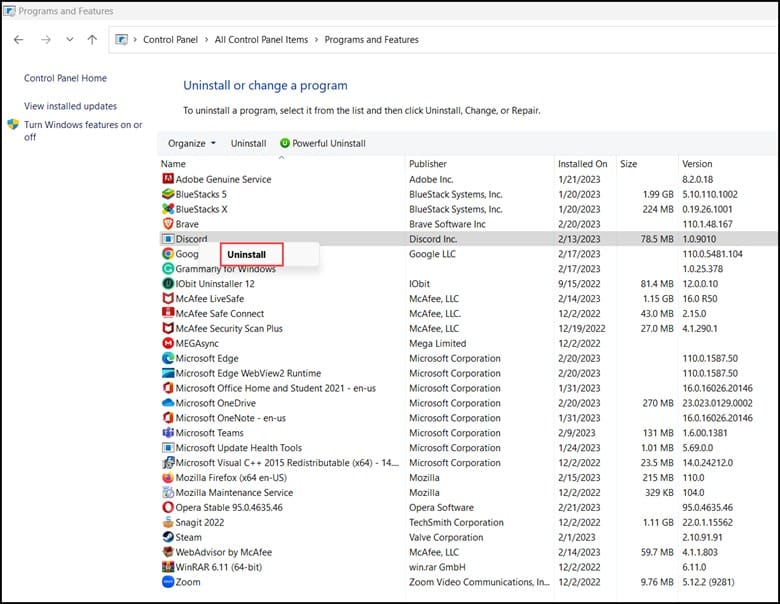Expand the recent locations dropdown arrow
This screenshot has height=604, width=780.
(x=69, y=40)
